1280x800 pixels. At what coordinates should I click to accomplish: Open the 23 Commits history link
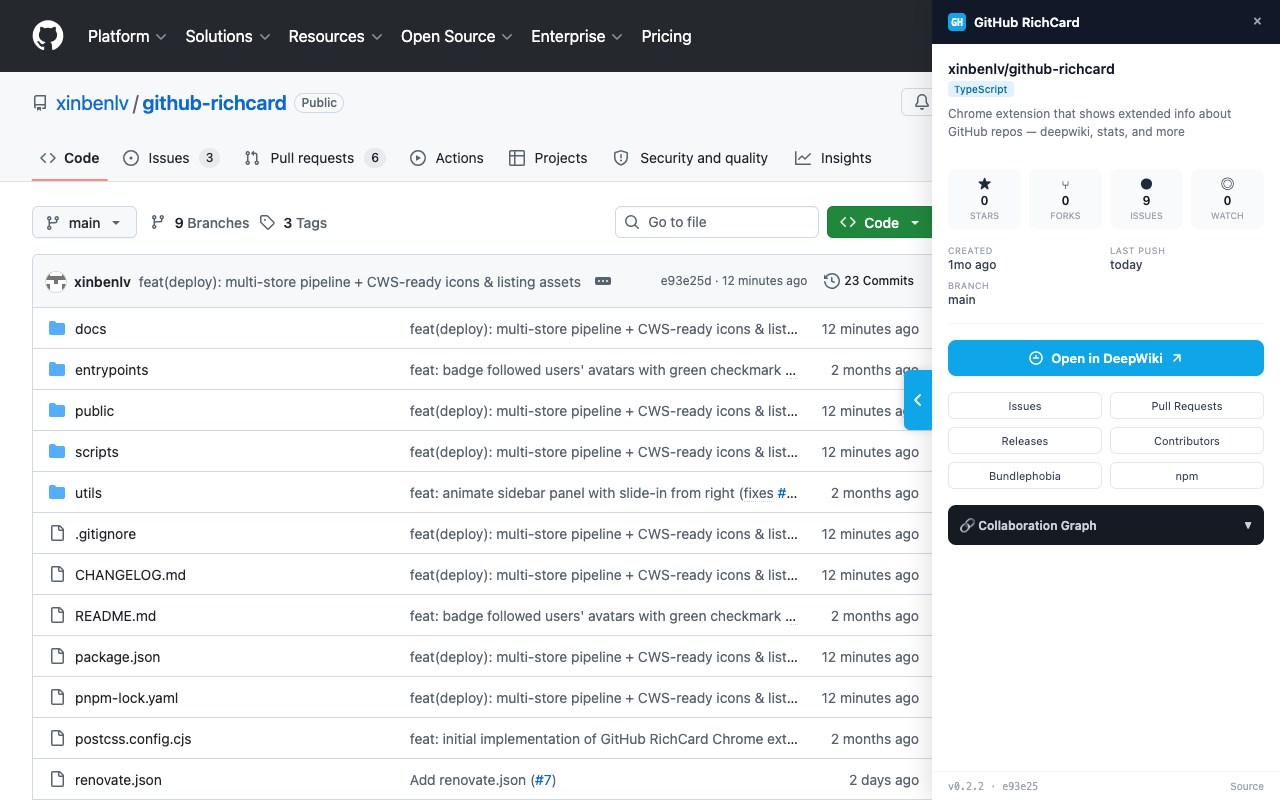click(869, 281)
